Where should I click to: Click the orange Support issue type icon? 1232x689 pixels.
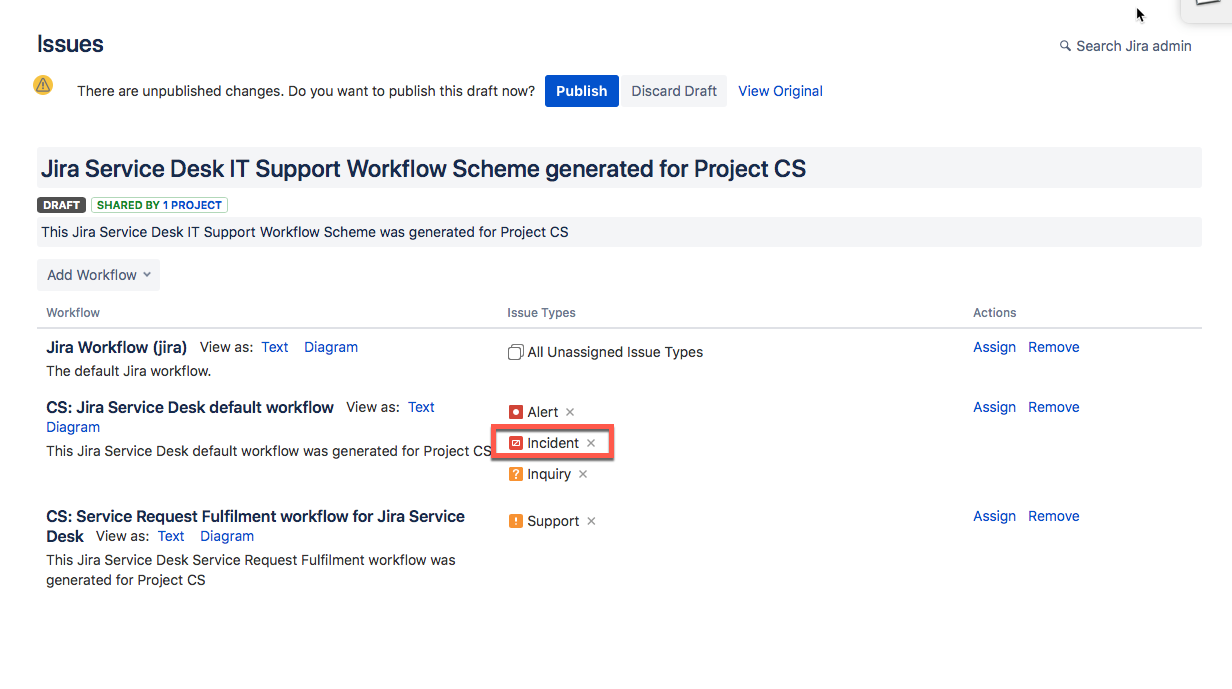516,521
